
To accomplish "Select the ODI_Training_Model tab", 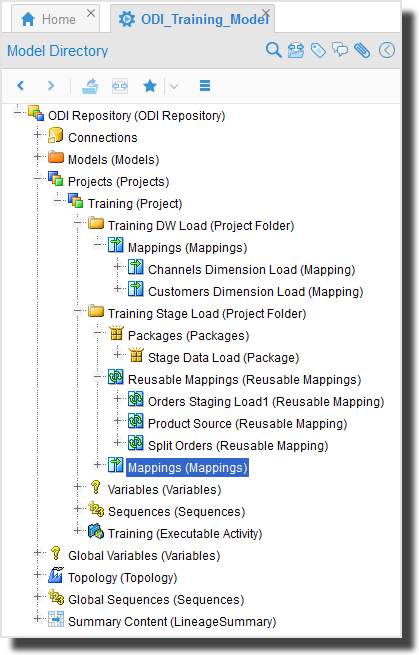I will click(193, 19).
